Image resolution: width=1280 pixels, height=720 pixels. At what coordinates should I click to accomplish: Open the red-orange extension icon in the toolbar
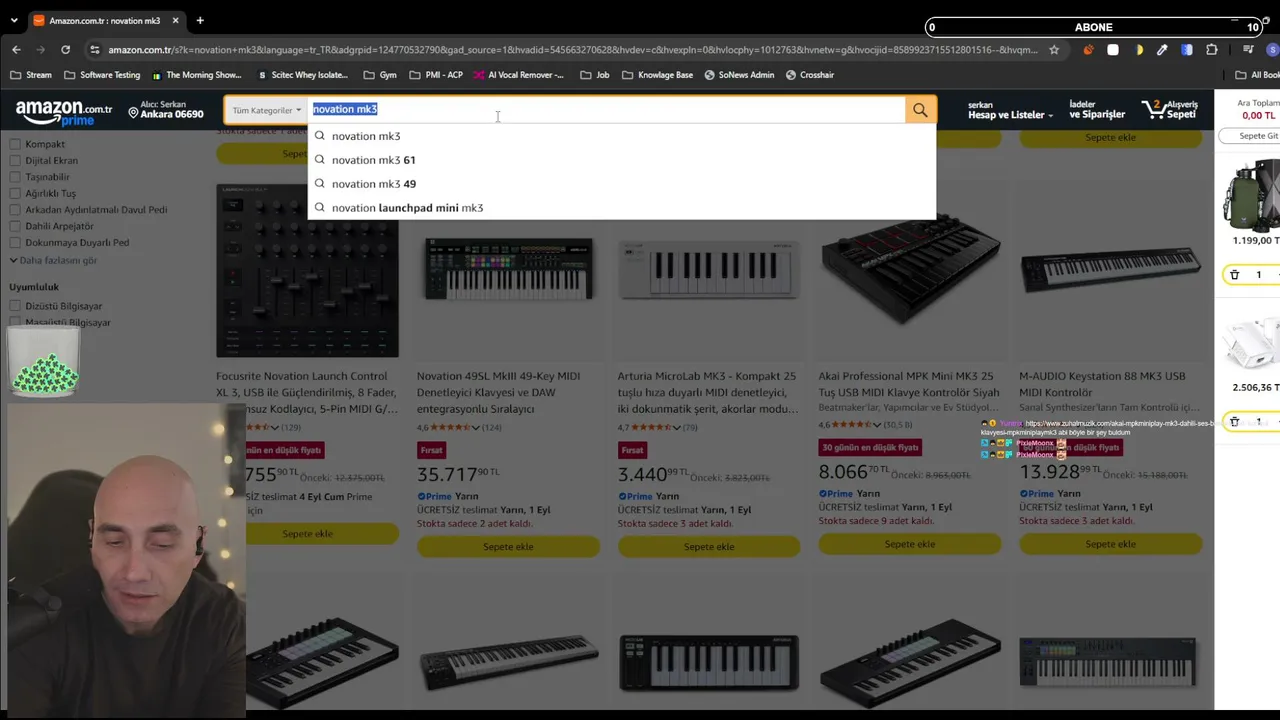pyautogui.click(x=1088, y=50)
